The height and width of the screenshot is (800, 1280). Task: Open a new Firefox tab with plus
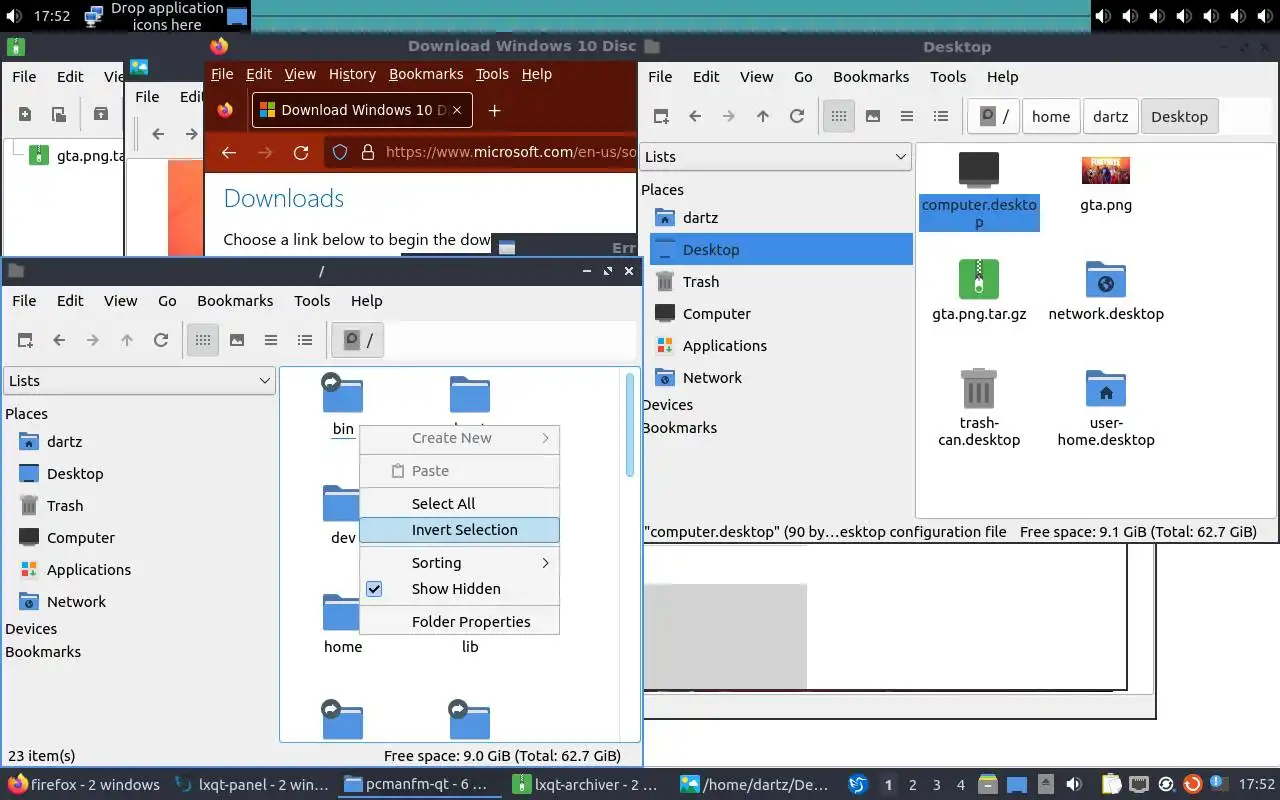coord(494,110)
